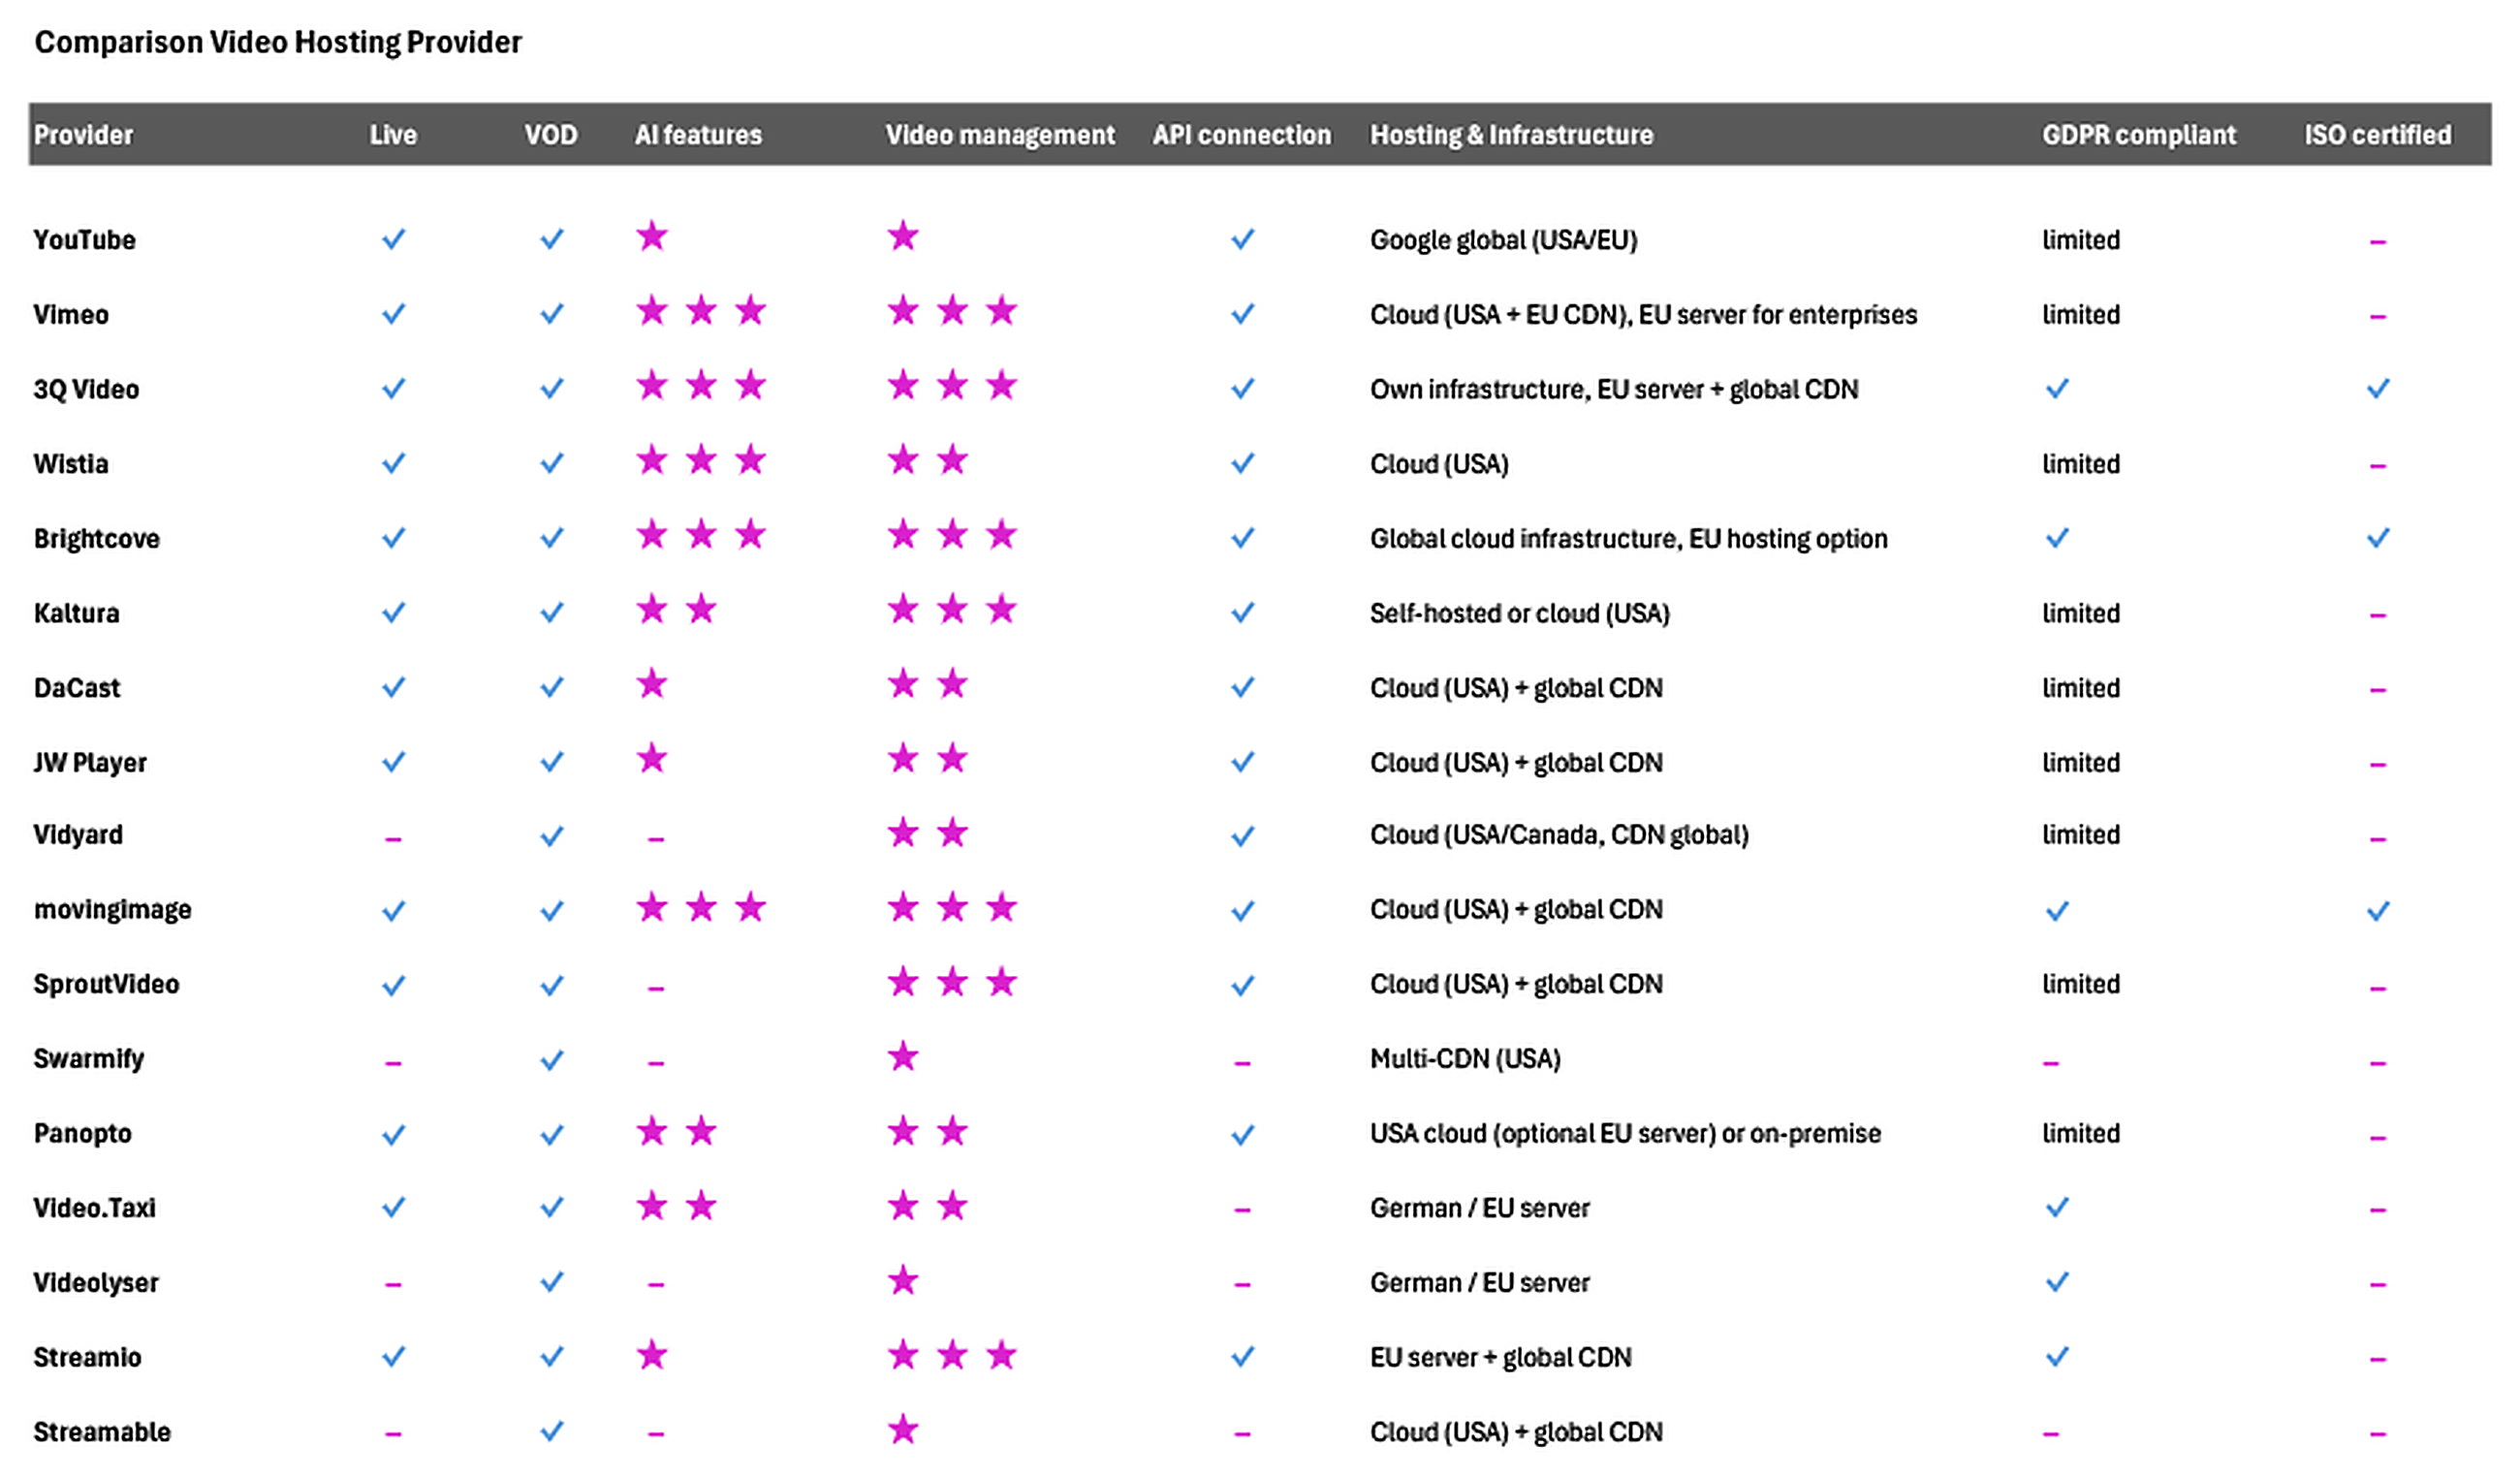Click the API connection checkmark for Streamio
The width and height of the screenshot is (2520, 1477).
(x=1242, y=1357)
